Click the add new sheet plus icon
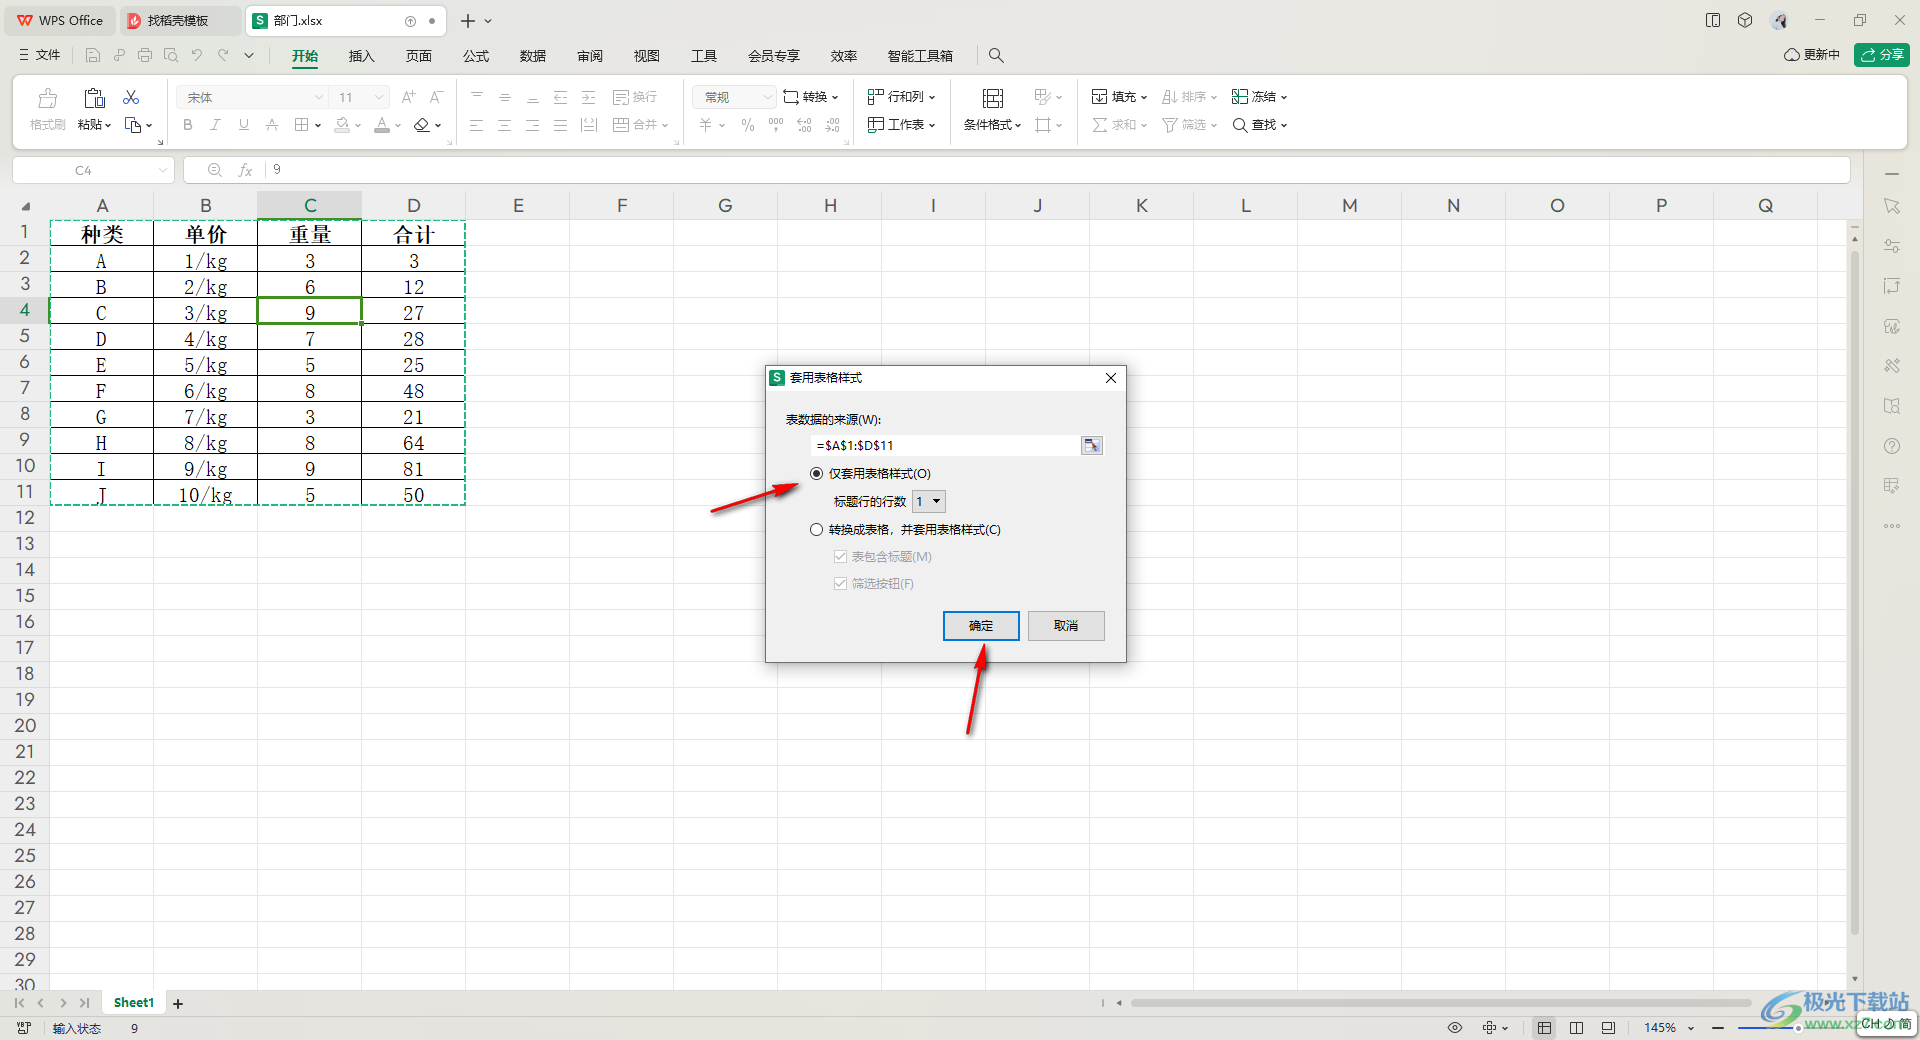1920x1040 pixels. click(178, 1003)
